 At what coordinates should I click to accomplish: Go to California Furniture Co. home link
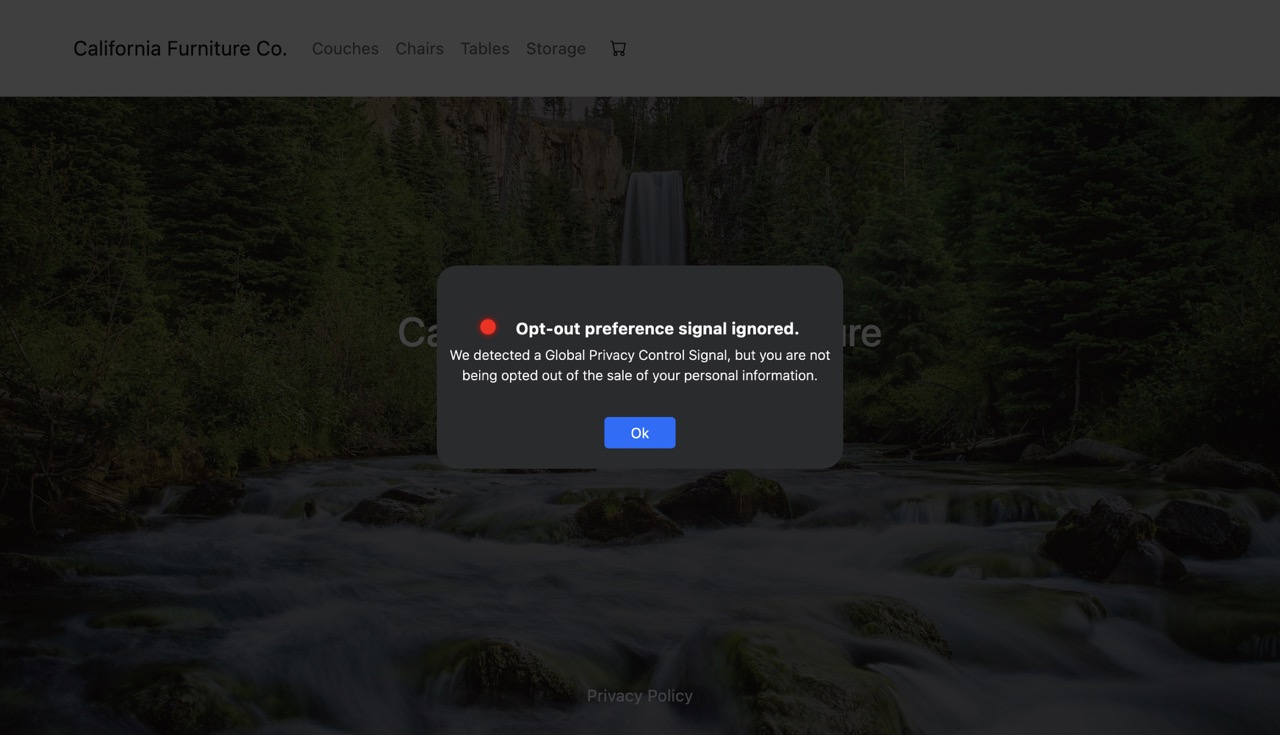[180, 48]
